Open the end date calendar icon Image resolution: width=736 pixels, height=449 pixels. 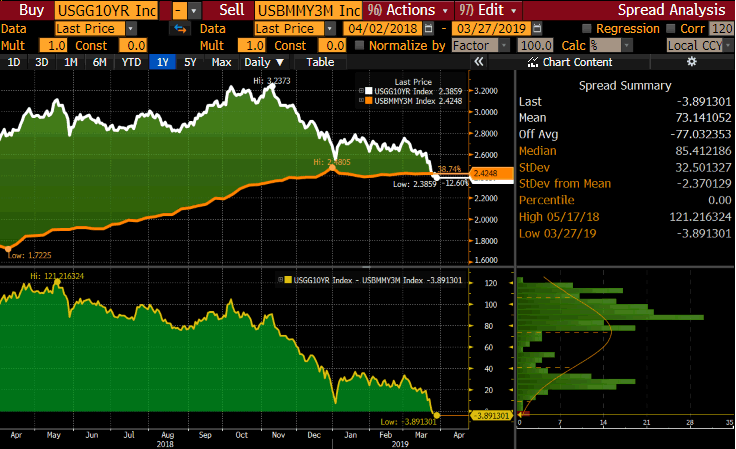537,29
